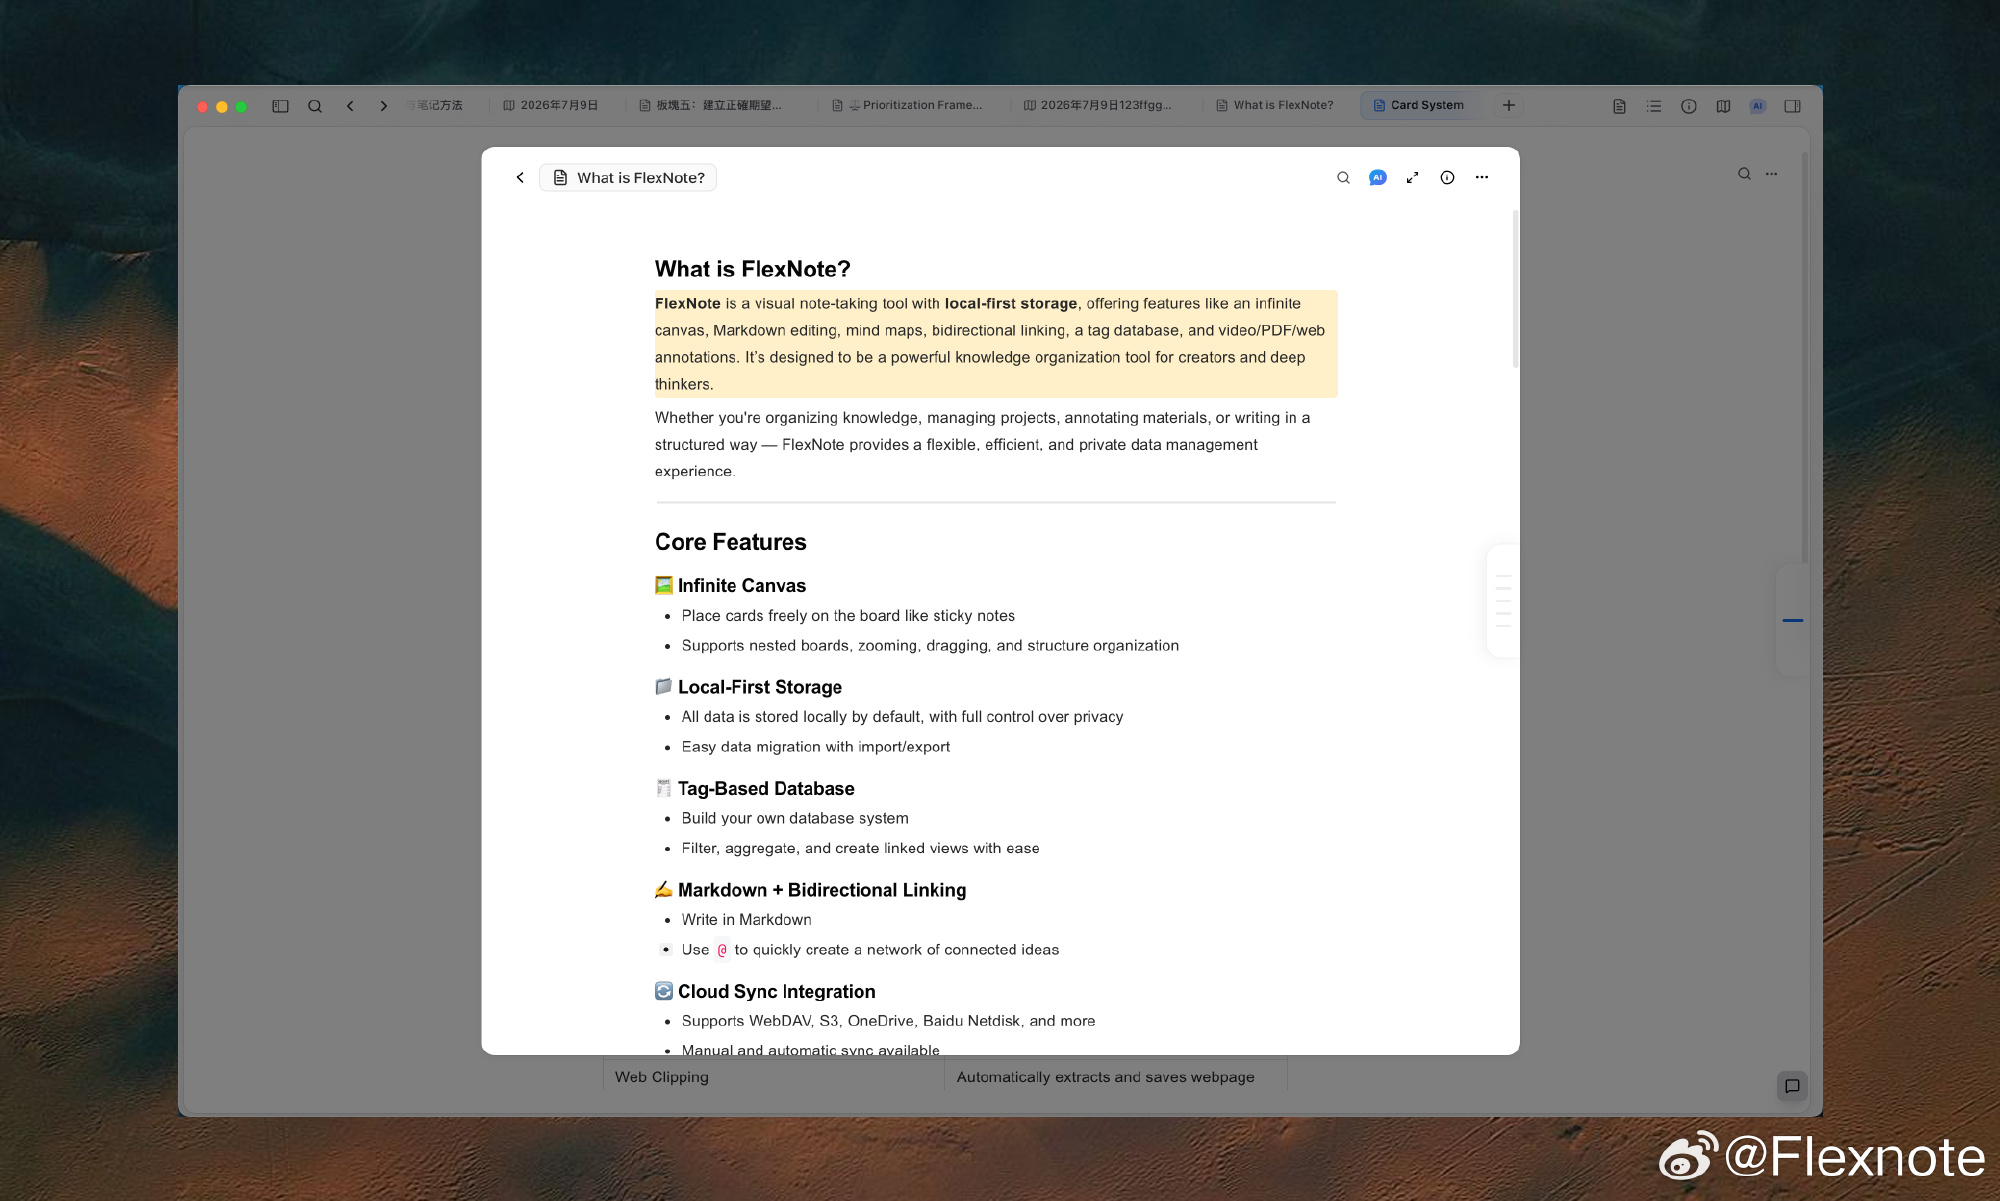Click the pink @ inline code
Image resolution: width=2000 pixels, height=1201 pixels.
coord(722,950)
